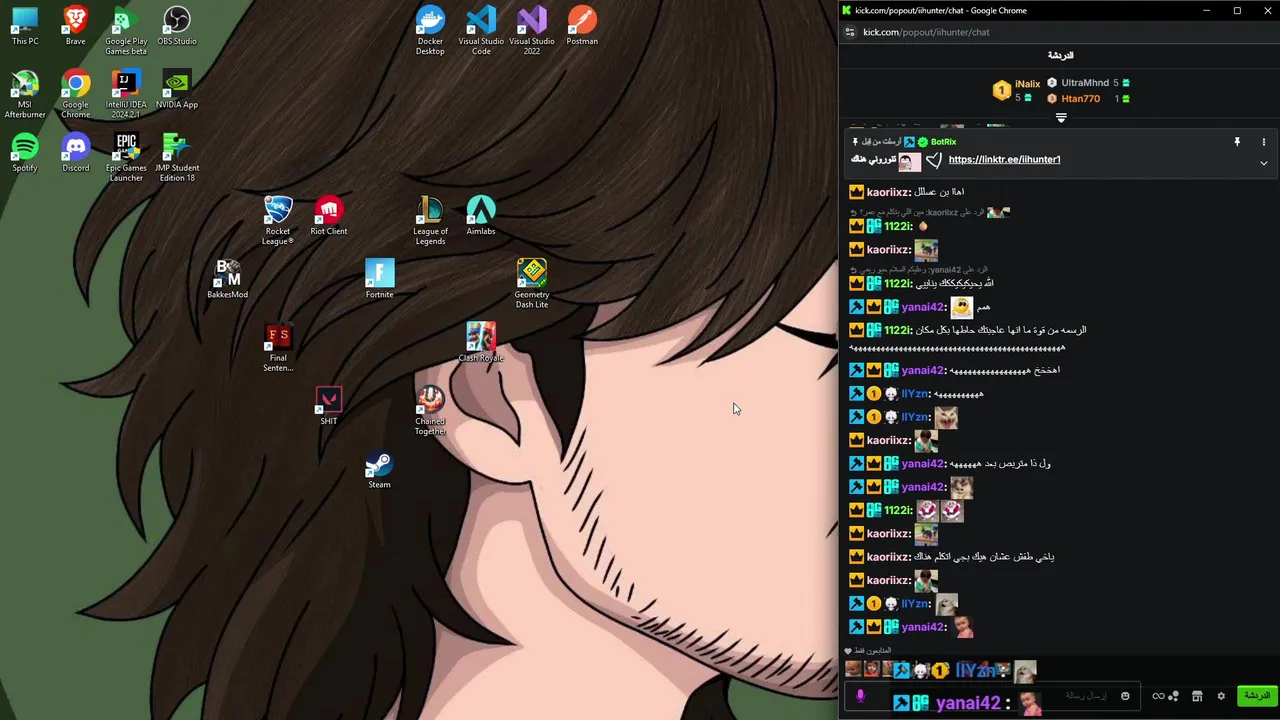Screen dimensions: 1280x720
Task: Select Rocket League desktop icon
Action: pos(278,220)
